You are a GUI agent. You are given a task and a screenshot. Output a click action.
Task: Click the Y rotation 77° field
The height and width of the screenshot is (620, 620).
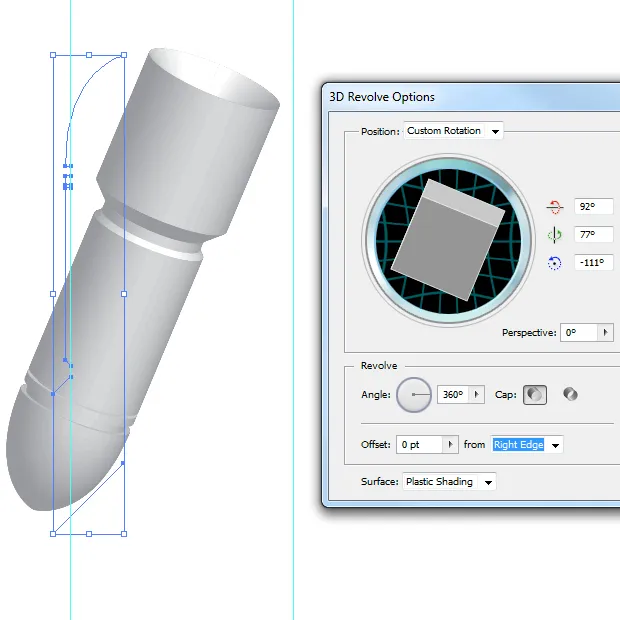pos(593,235)
